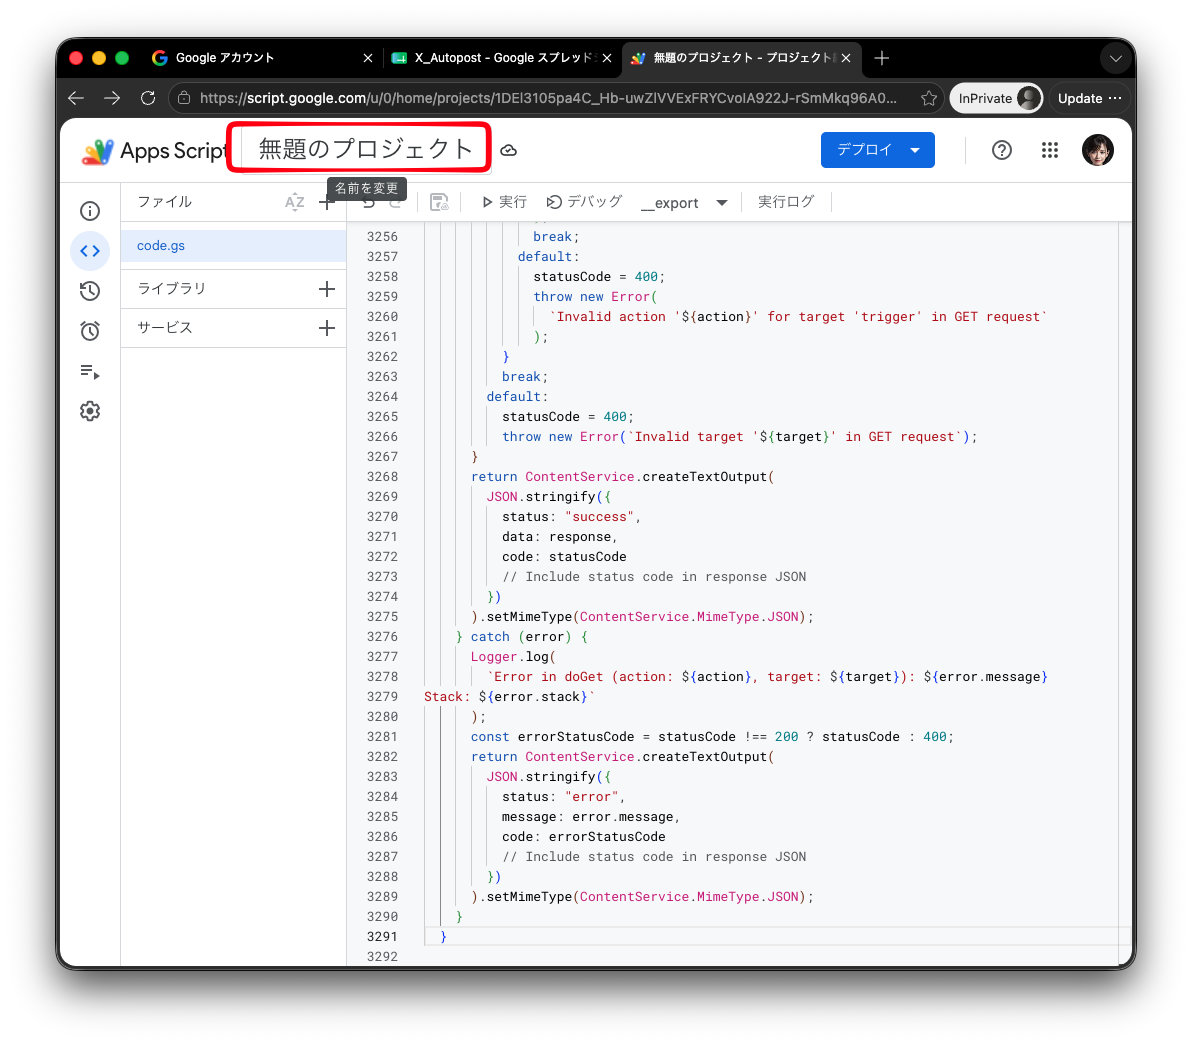Viewport: 1192px width, 1044px height.
Task: Open Project Settings gear icon
Action: point(90,411)
